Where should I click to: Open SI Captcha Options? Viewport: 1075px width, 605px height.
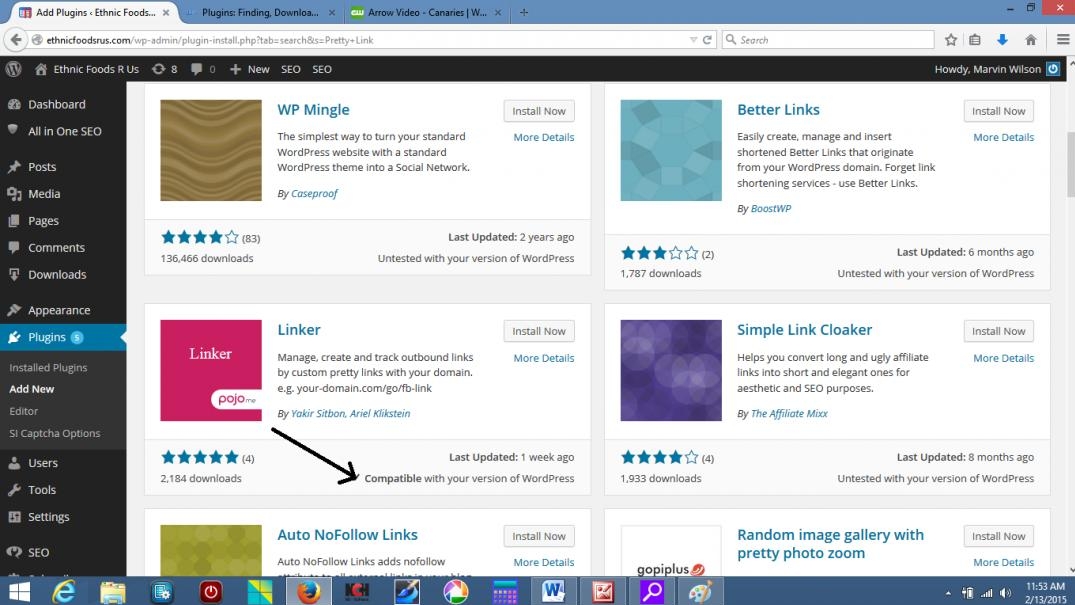click(55, 434)
